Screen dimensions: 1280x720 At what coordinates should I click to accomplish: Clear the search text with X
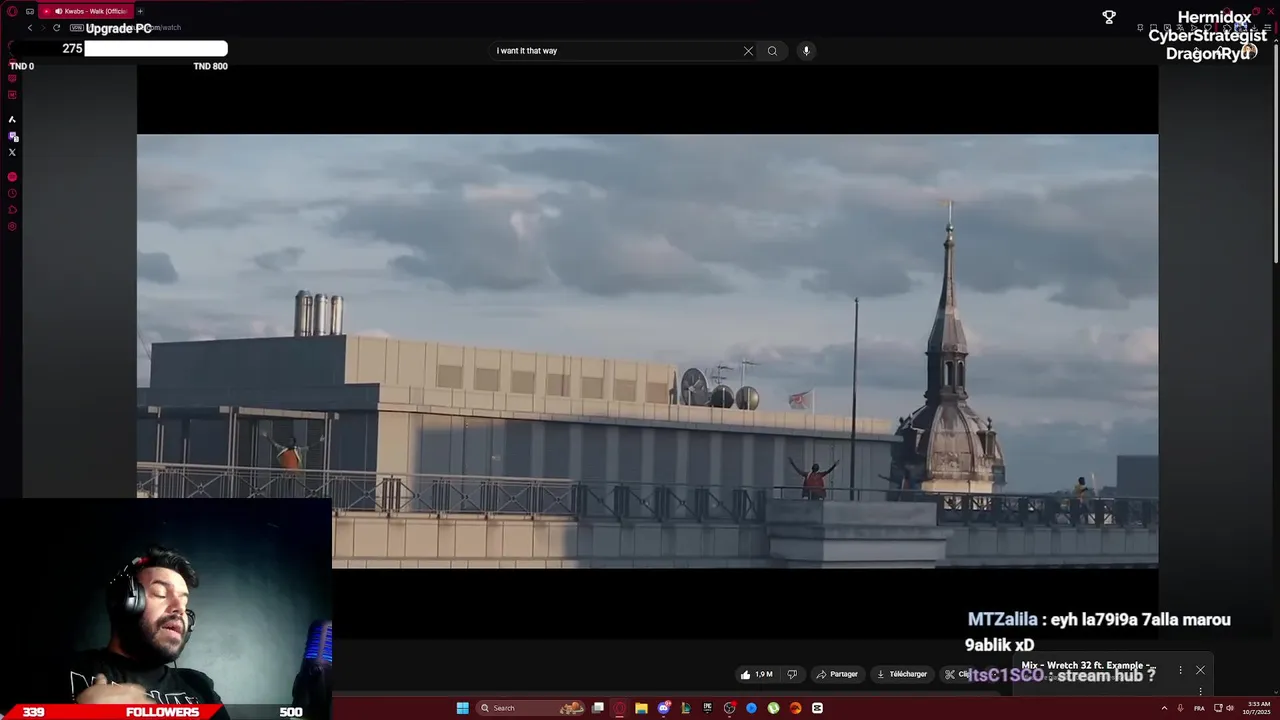[748, 51]
